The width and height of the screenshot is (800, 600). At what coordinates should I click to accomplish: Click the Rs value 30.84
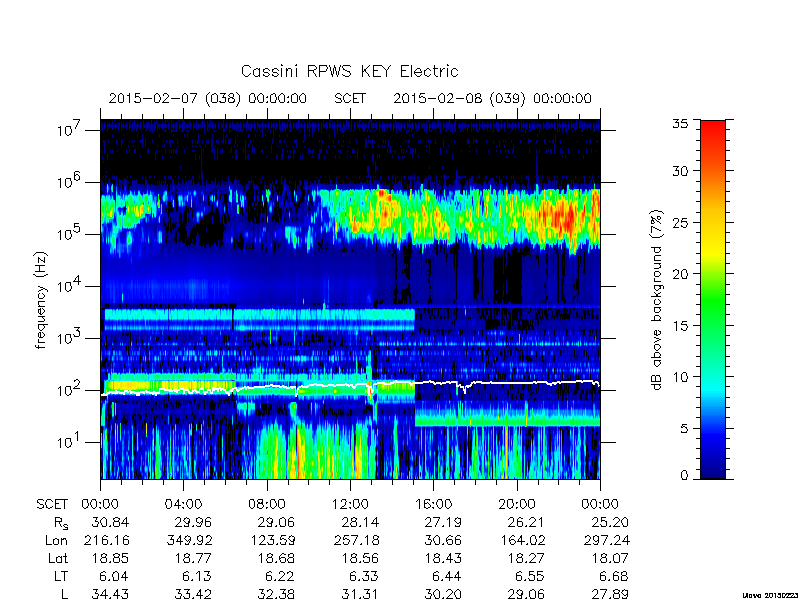(x=110, y=522)
